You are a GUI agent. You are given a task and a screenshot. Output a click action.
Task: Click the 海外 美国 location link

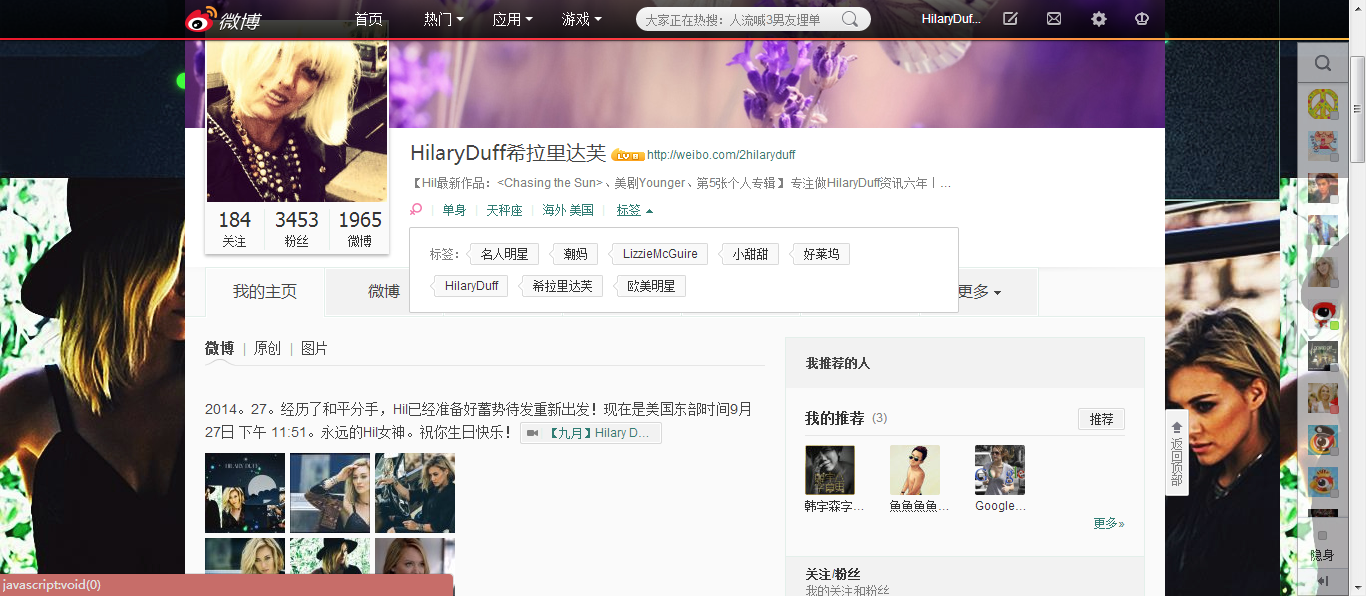(x=568, y=210)
